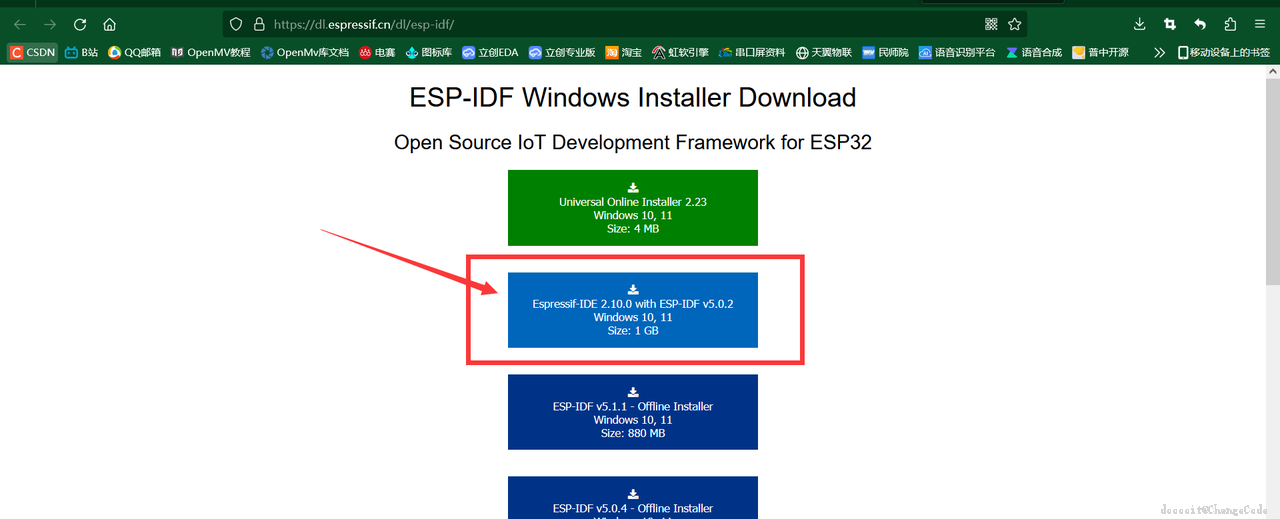Open the 图标库 bookmark
This screenshot has height=519, width=1280.
coord(429,52)
